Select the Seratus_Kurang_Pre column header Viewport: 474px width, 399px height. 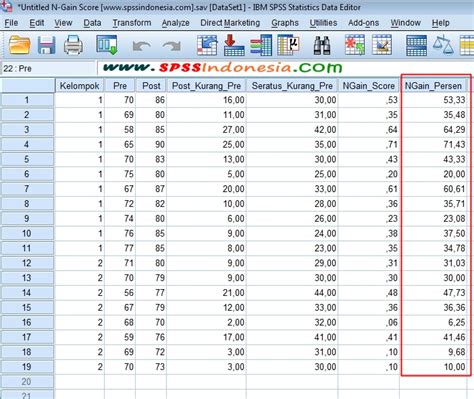tap(292, 86)
